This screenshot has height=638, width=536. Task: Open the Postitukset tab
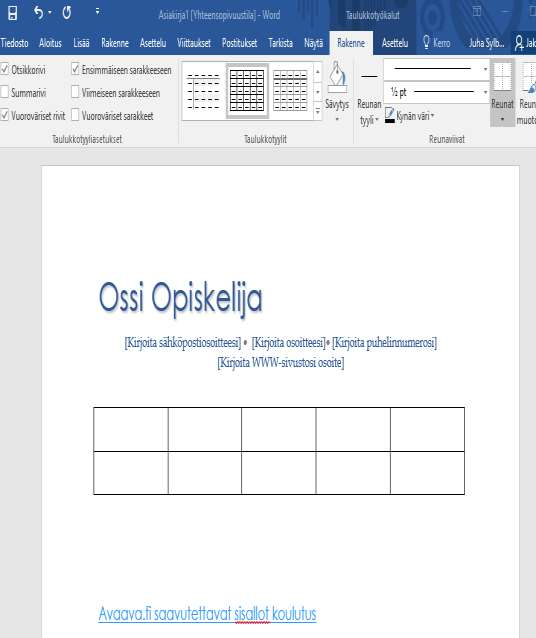coord(239,43)
